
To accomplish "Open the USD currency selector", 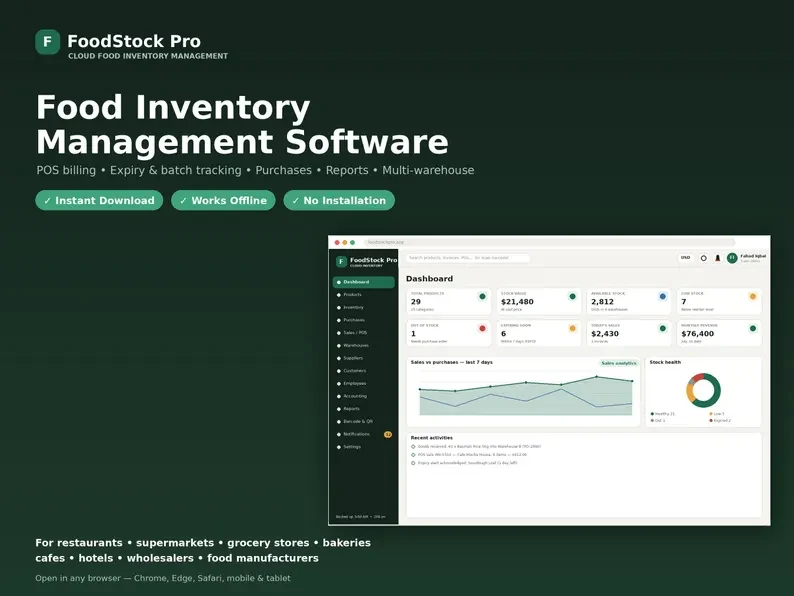I will coord(685,258).
